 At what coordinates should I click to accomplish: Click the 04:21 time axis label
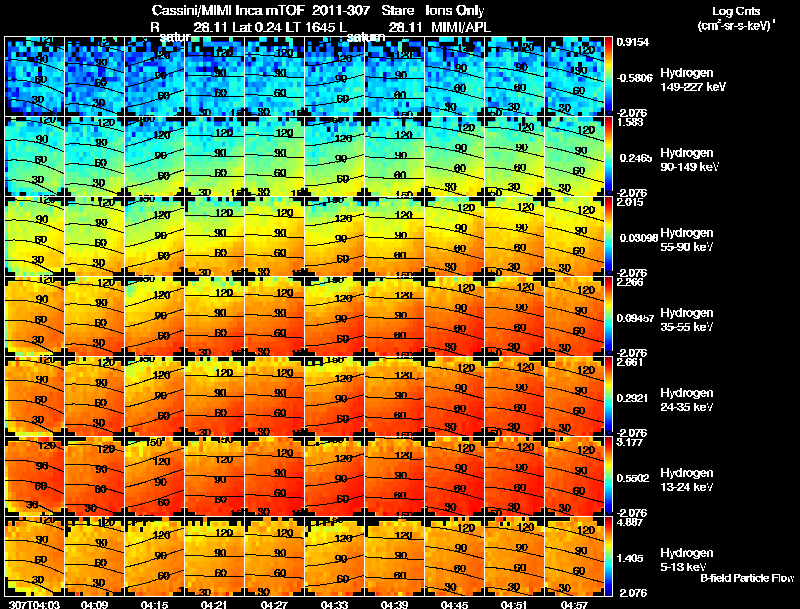pos(214,604)
